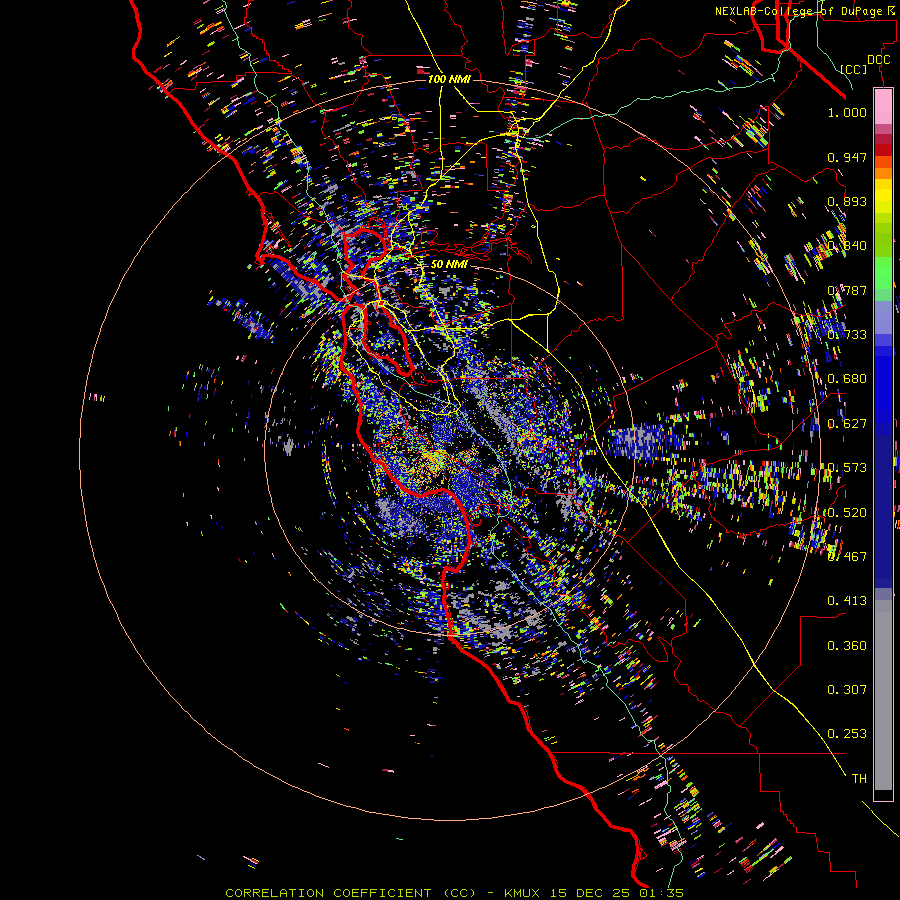
Task: Select the 0.520 scale value
Action: pos(847,513)
